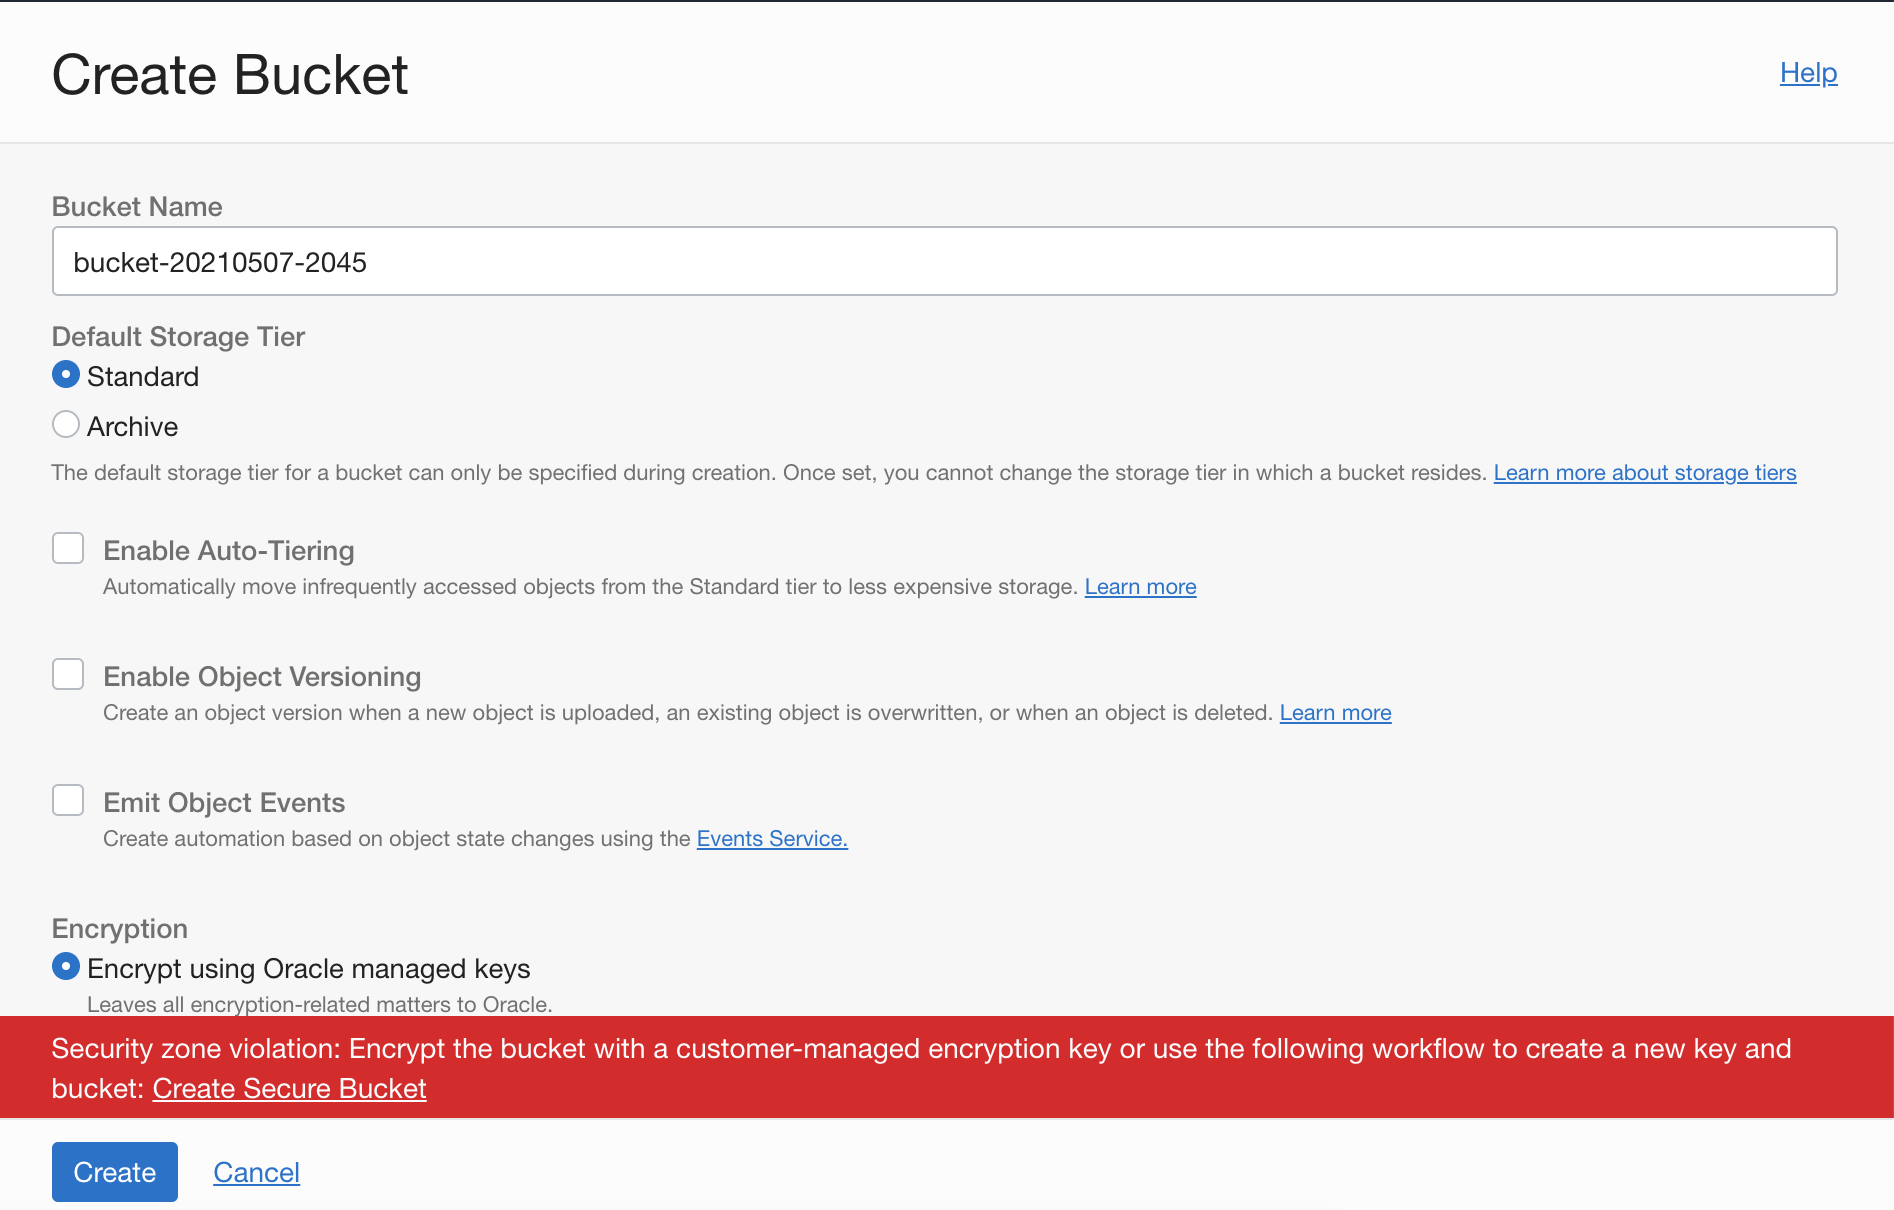Open Learn more about object versioning
Viewport: 1894px width, 1210px height.
tap(1335, 712)
